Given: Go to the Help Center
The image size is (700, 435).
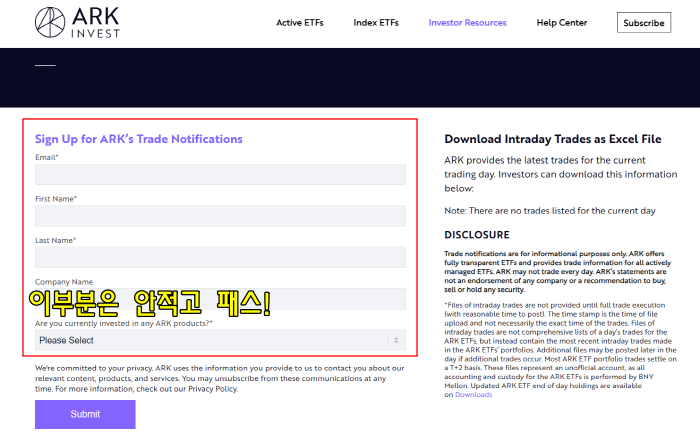Looking at the screenshot, I should coord(562,23).
